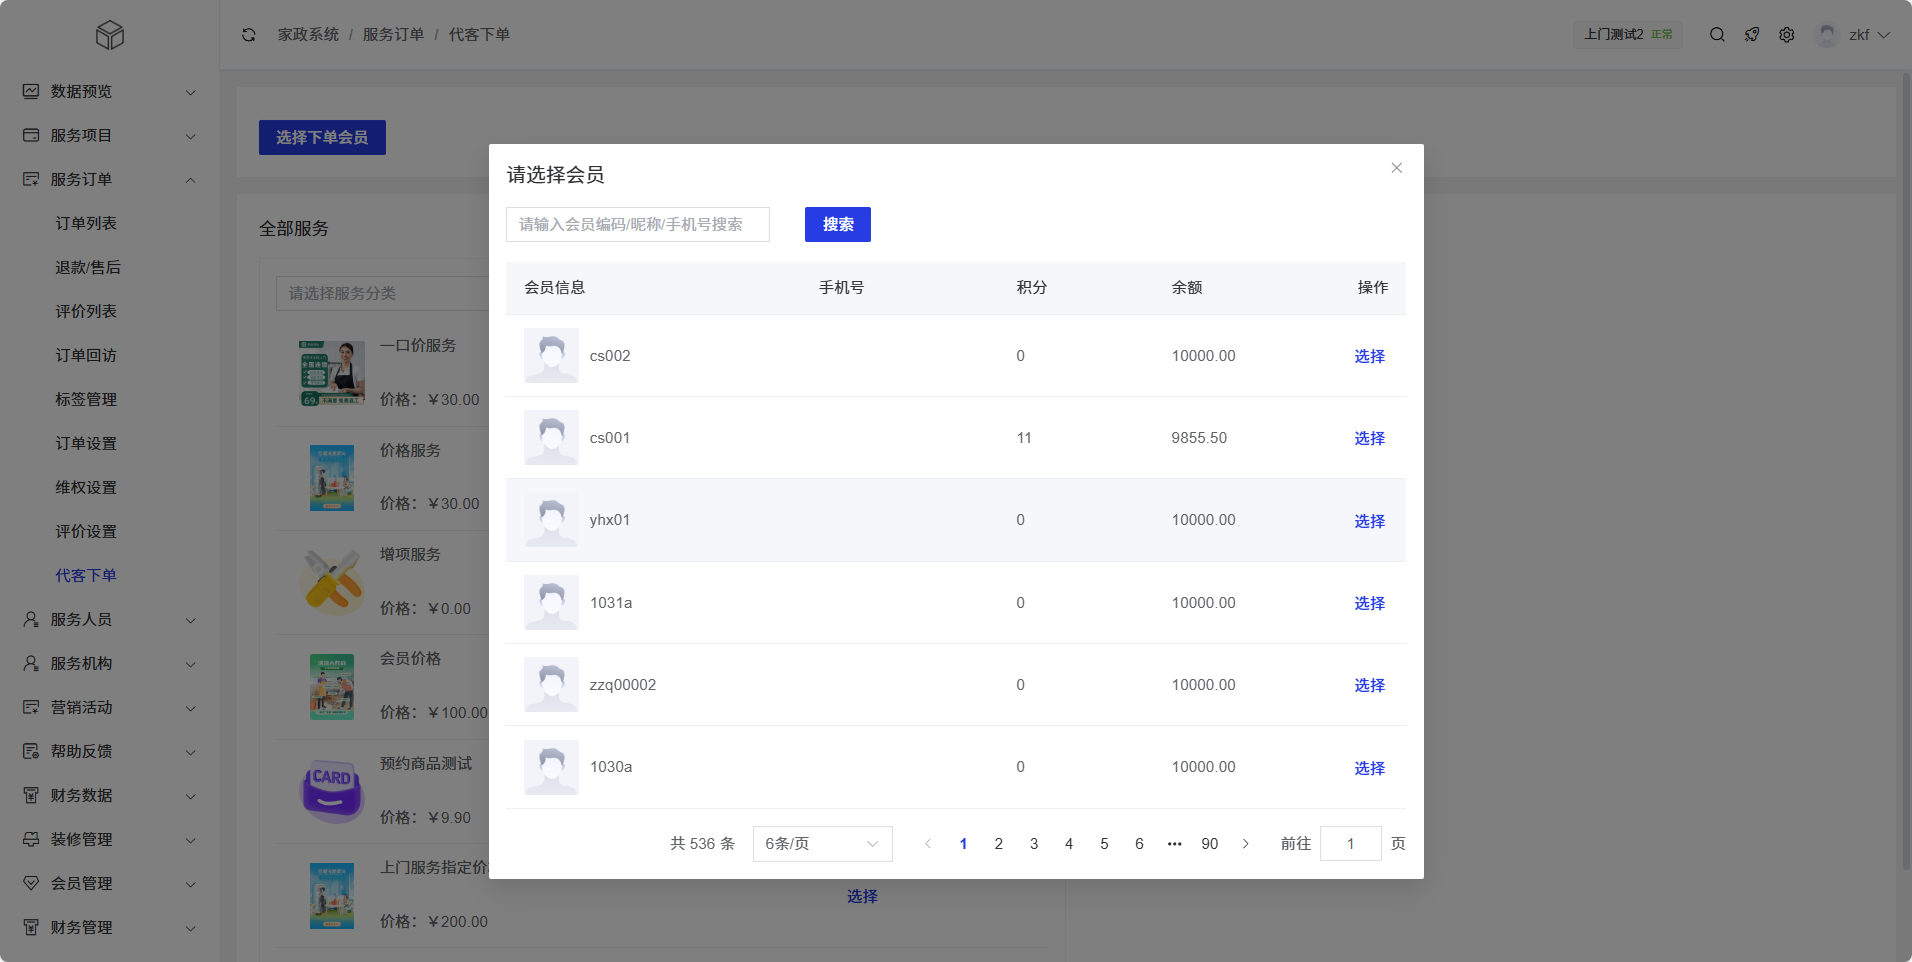Expand the 数据预览 sidebar menu
The height and width of the screenshot is (962, 1912).
(x=109, y=92)
